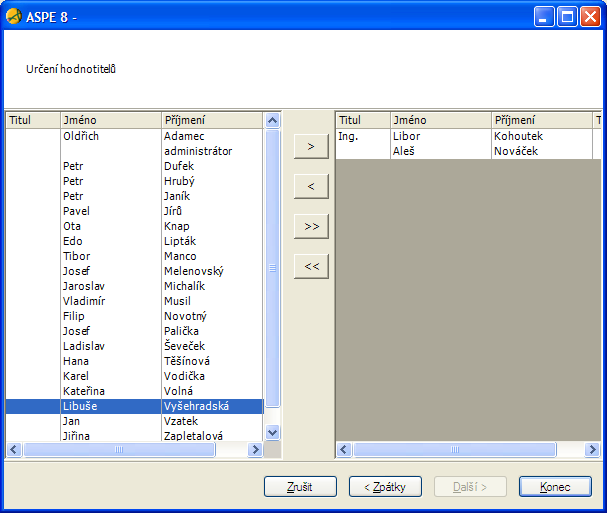Click Titul header in right evaluator list
This screenshot has width=607, height=513.
(x=363, y=120)
